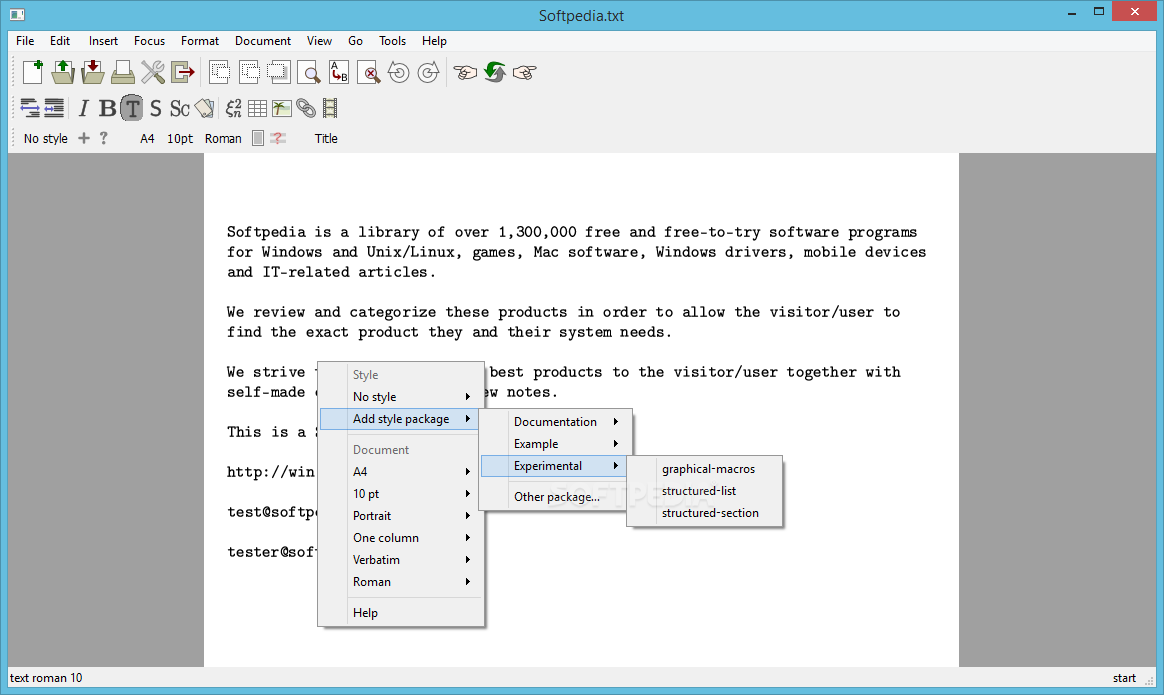This screenshot has height=695, width=1164.
Task: Select structured-section package
Action: tap(705, 513)
